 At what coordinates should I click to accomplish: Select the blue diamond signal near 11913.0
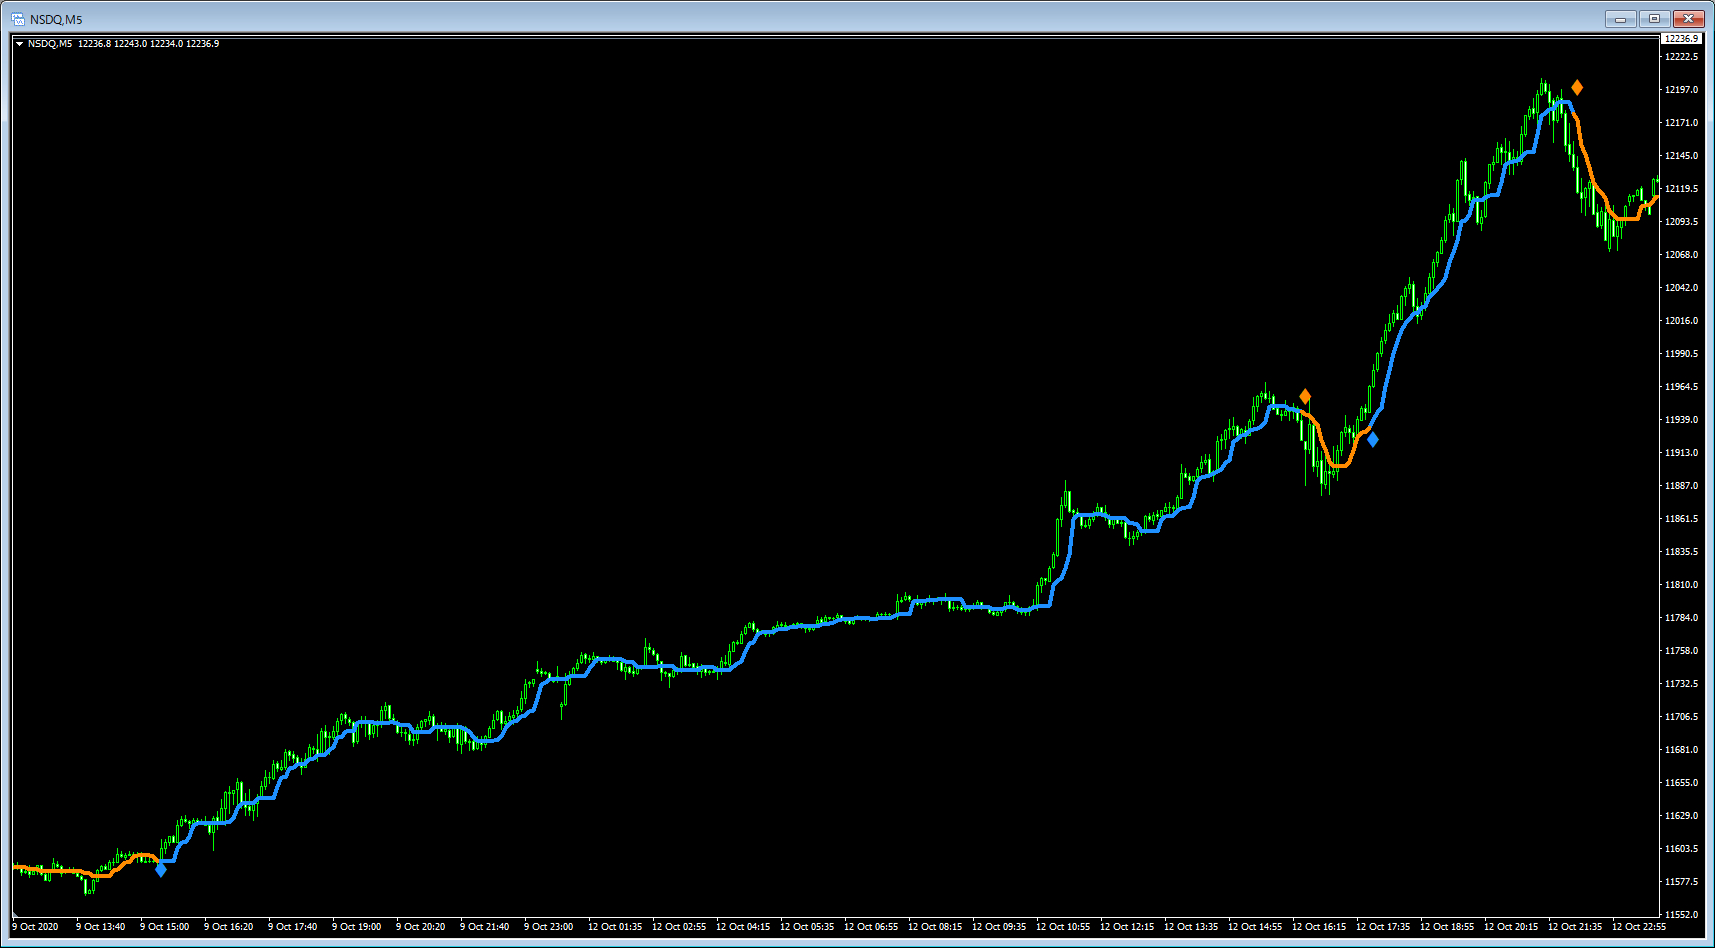pos(1372,439)
